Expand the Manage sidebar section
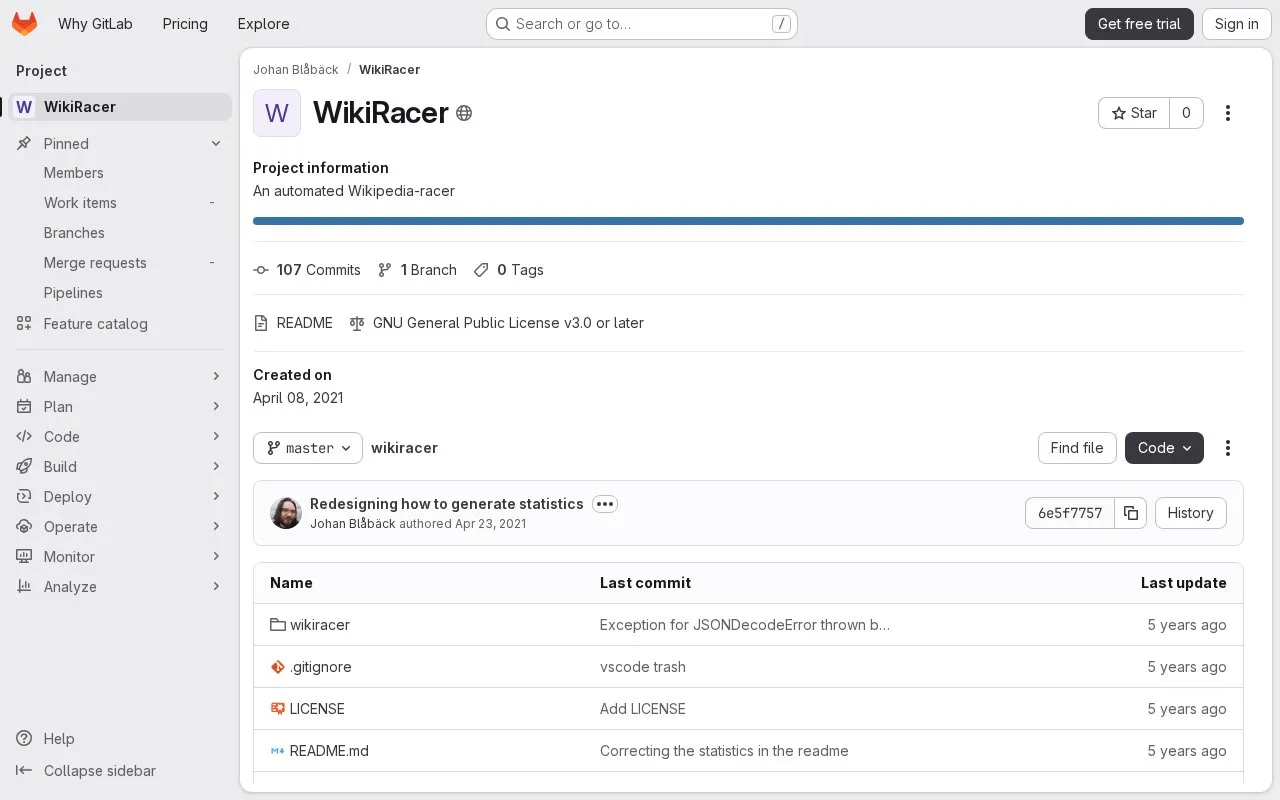The image size is (1280, 800). click(120, 377)
